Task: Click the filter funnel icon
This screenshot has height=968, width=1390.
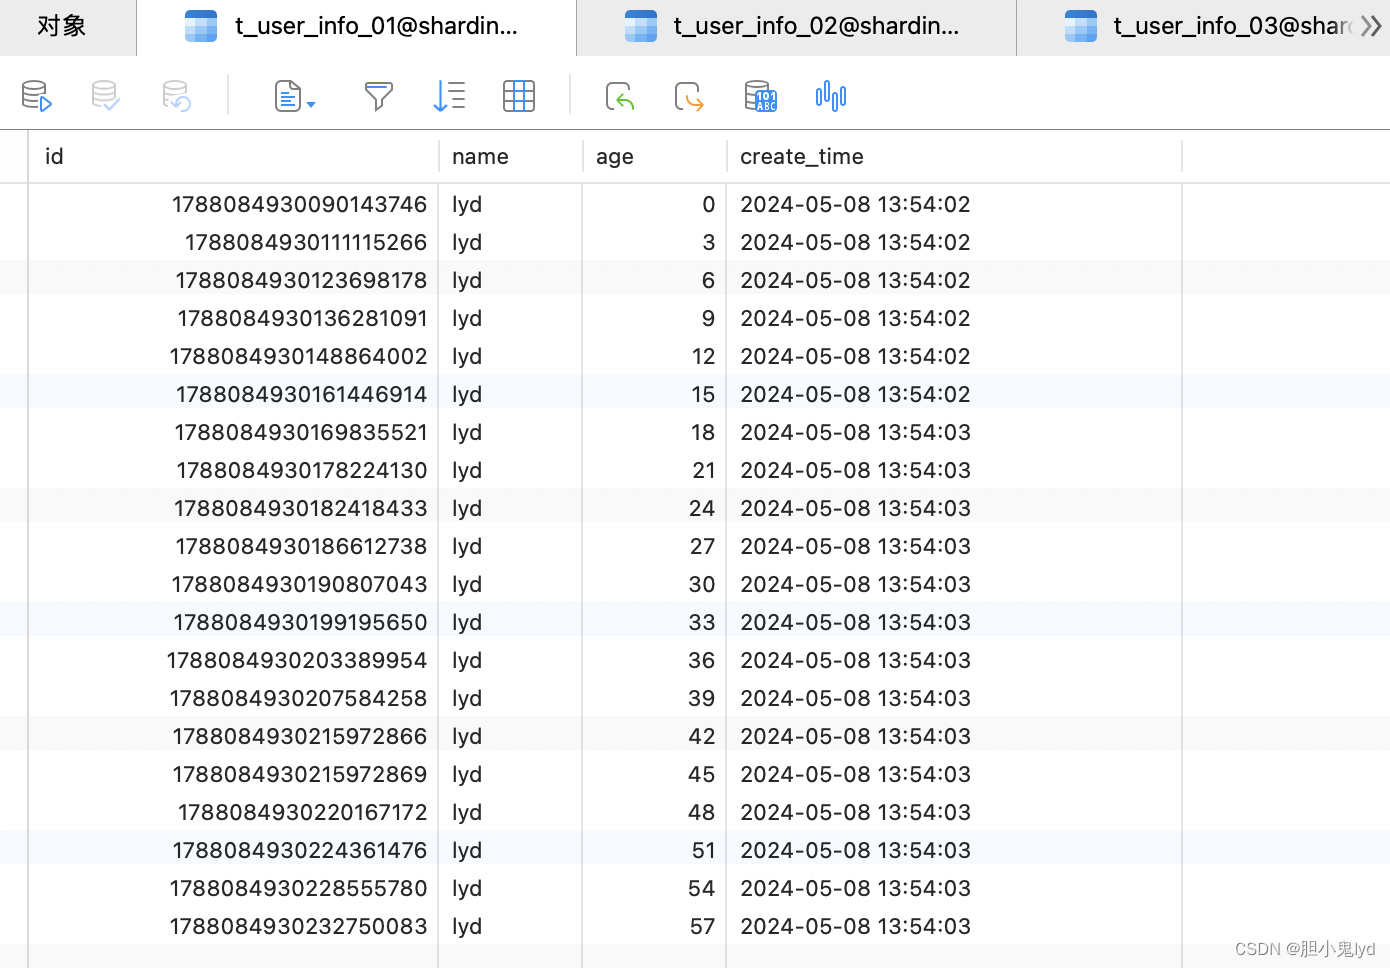Action: coord(379,96)
